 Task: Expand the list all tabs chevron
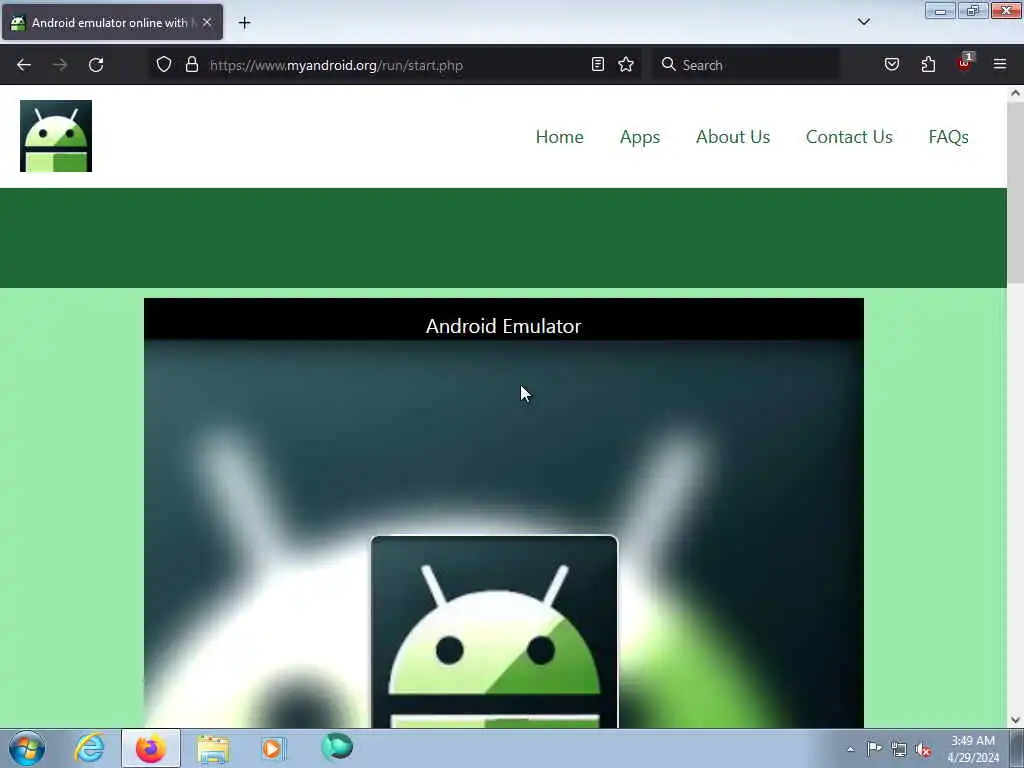click(864, 22)
